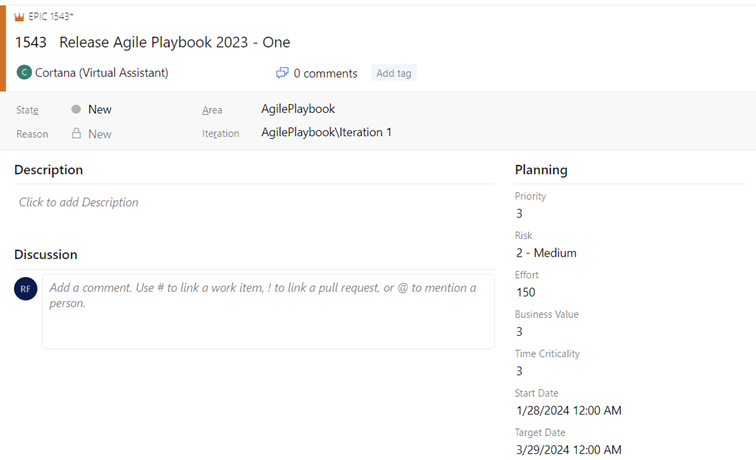
Task: Open the 0 comments link
Action: pyautogui.click(x=325, y=73)
